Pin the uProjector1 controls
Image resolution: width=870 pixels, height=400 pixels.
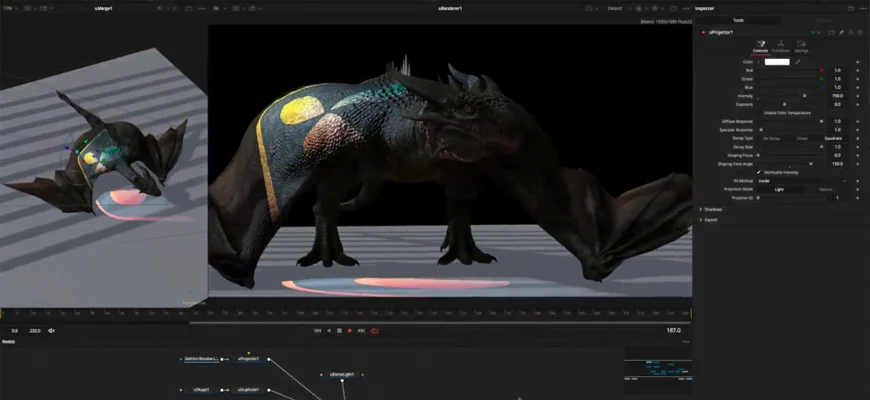tap(841, 32)
